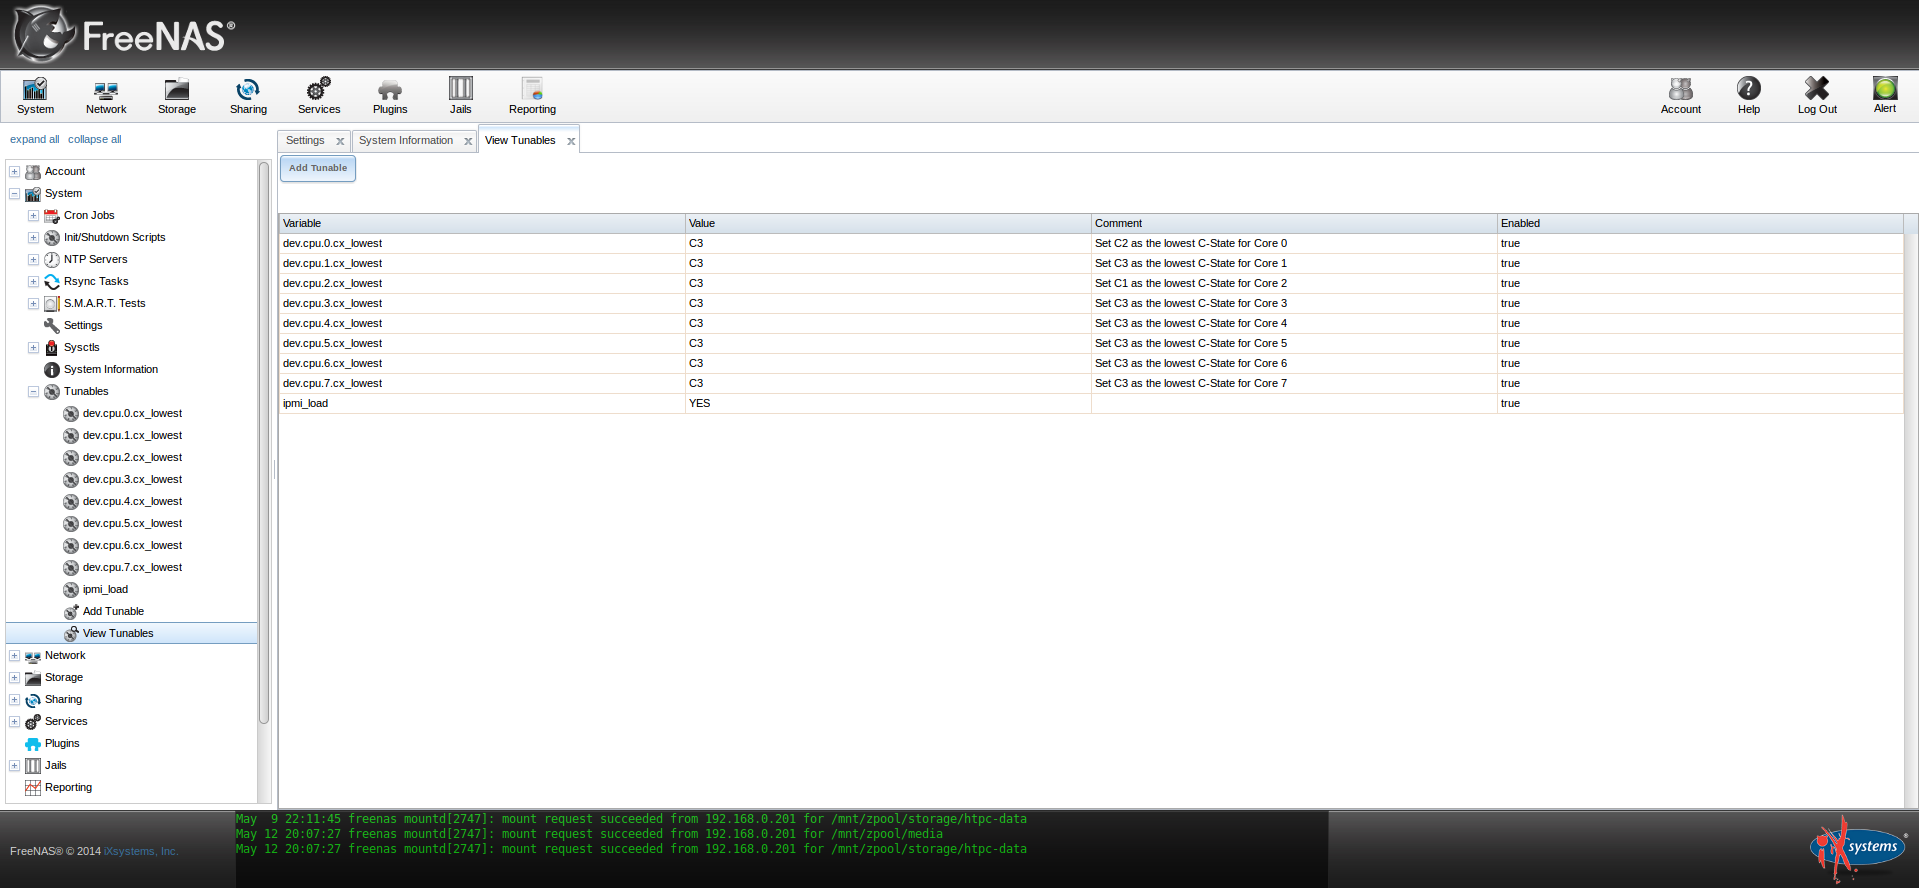Image resolution: width=1919 pixels, height=888 pixels.
Task: Open the Jails toolbar icon
Action: point(460,96)
